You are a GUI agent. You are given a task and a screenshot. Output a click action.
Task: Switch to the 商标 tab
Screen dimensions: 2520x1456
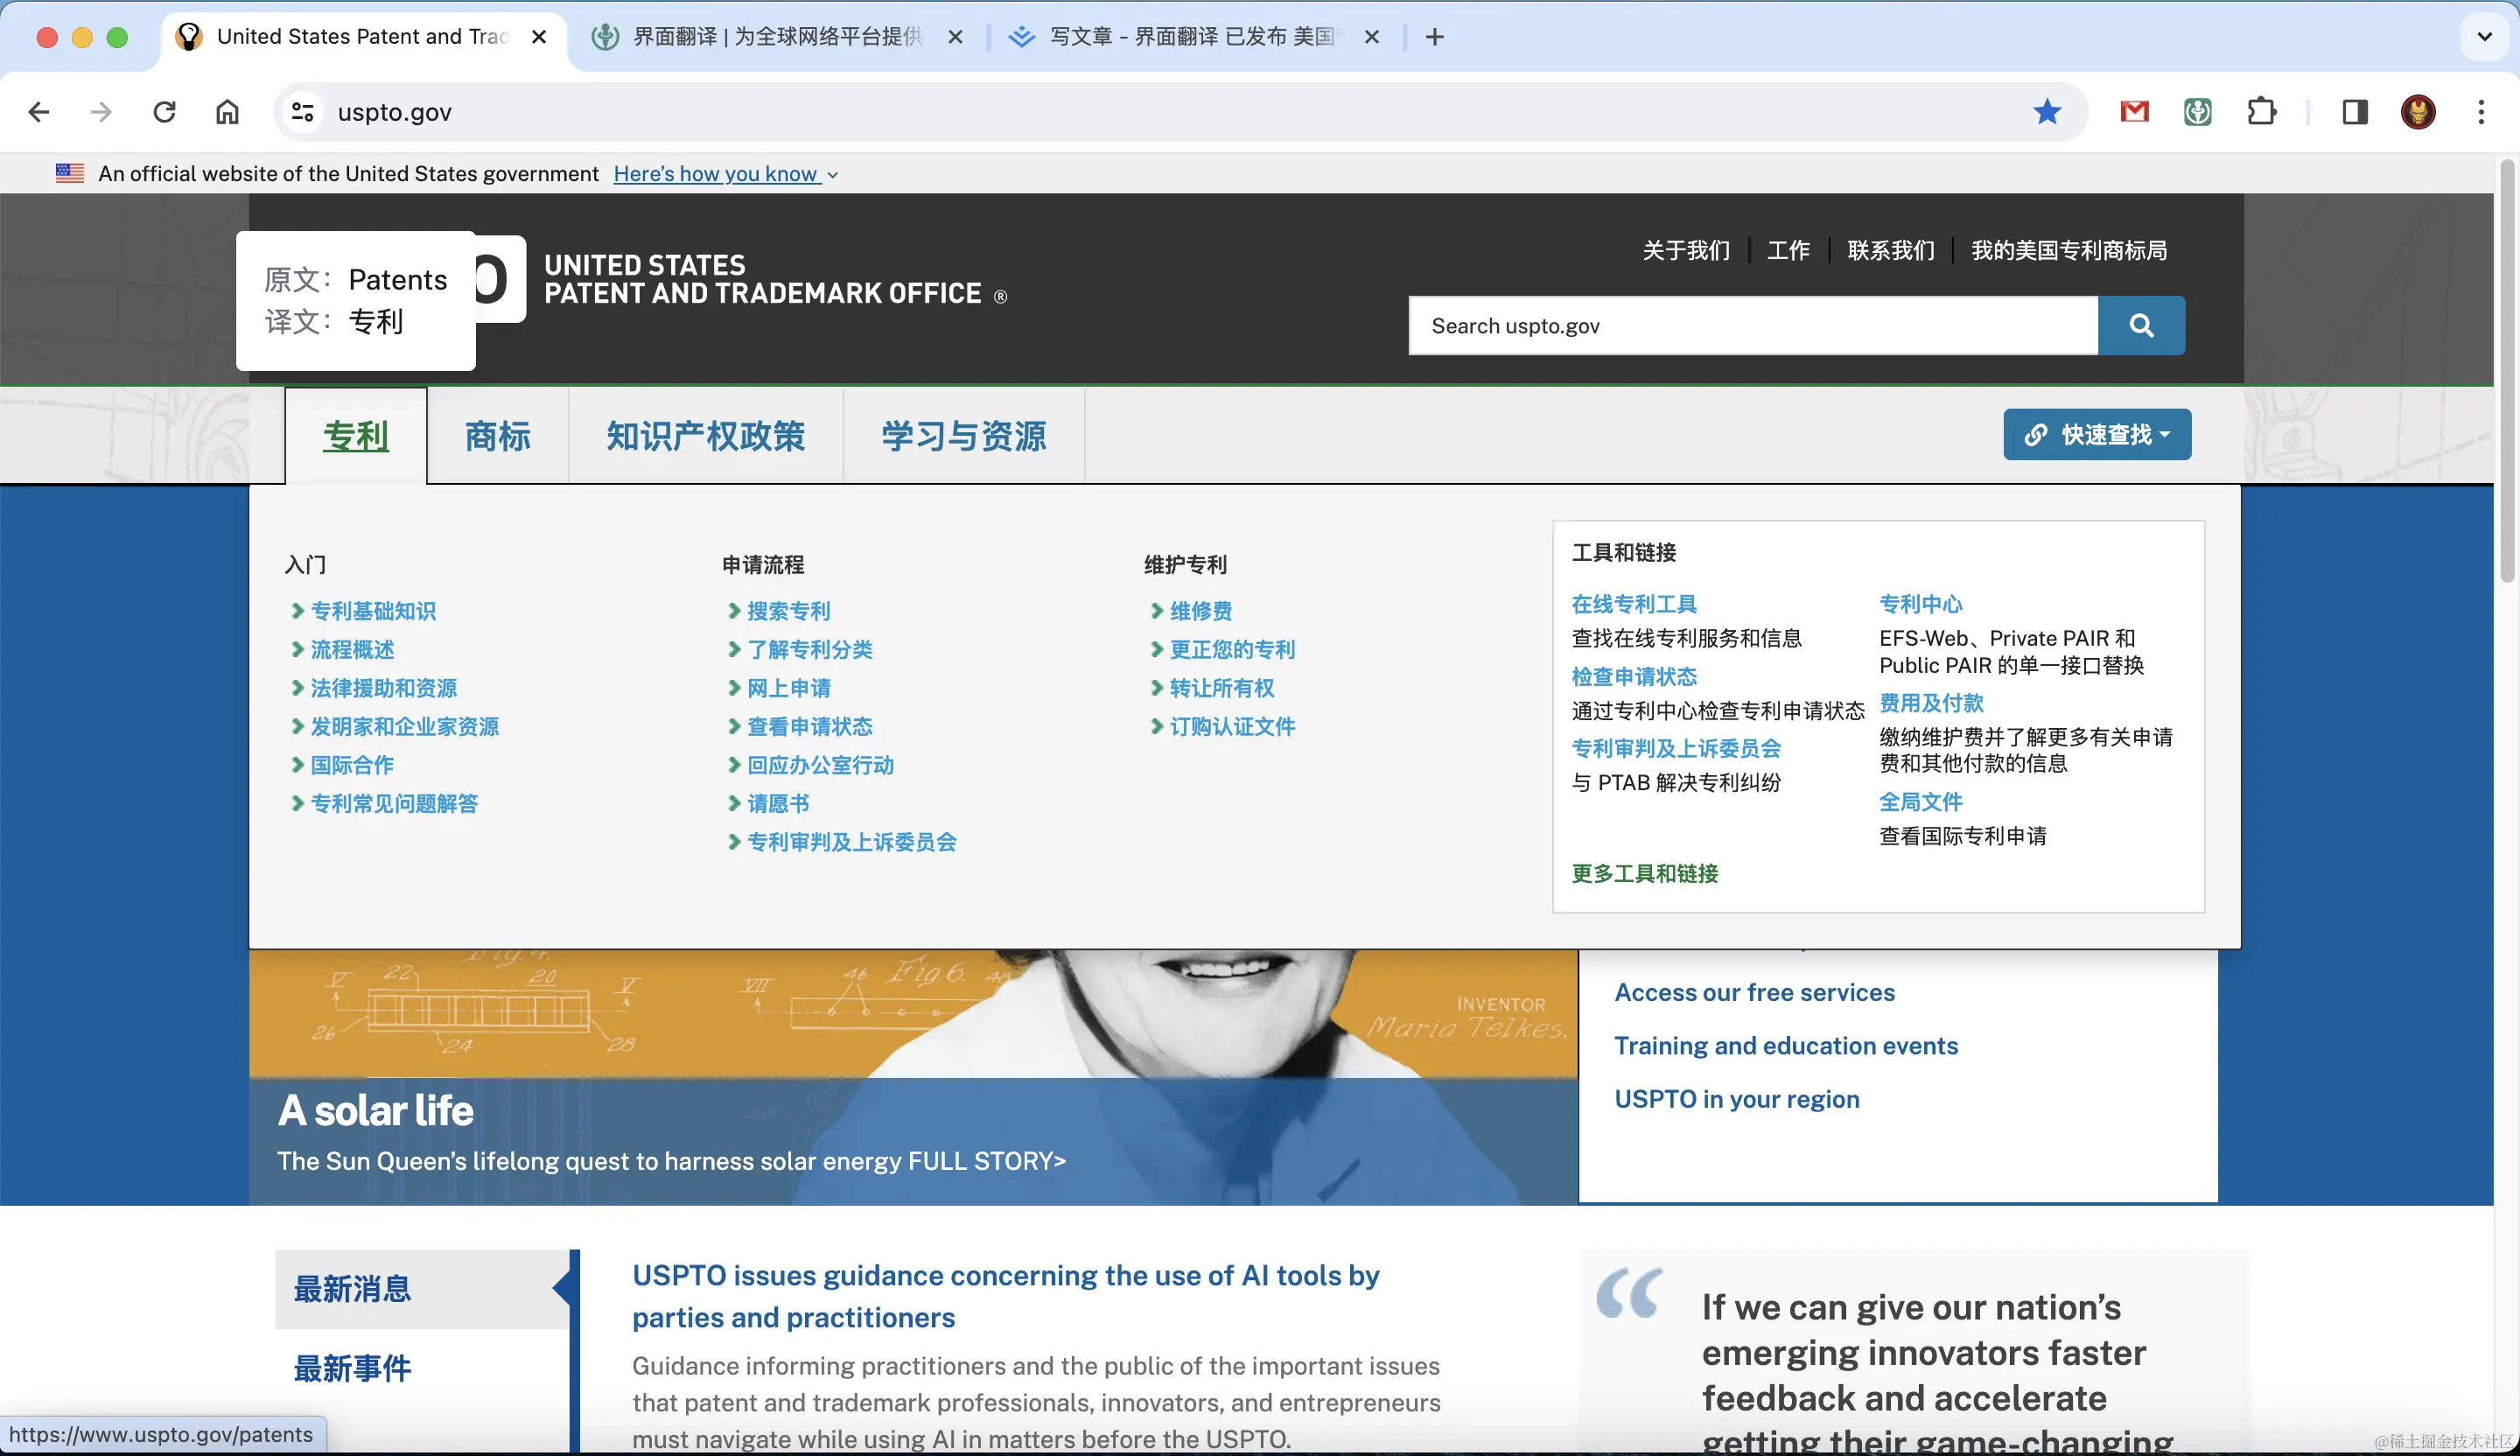click(x=497, y=436)
